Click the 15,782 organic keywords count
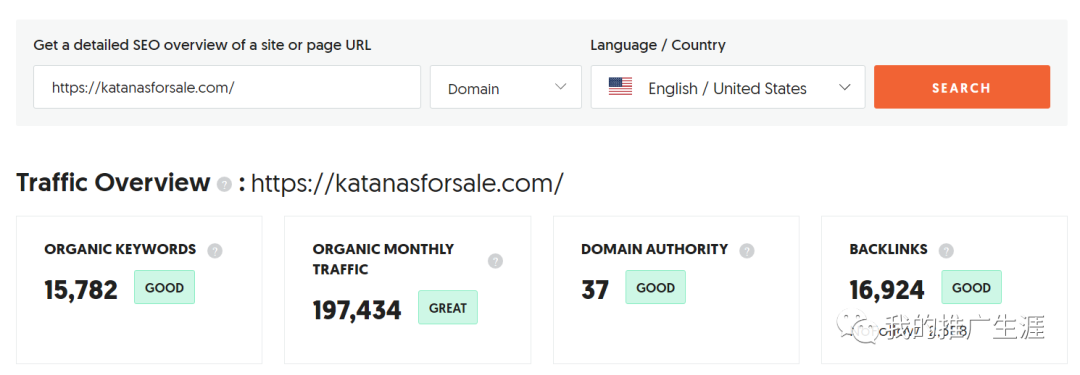 [x=81, y=290]
